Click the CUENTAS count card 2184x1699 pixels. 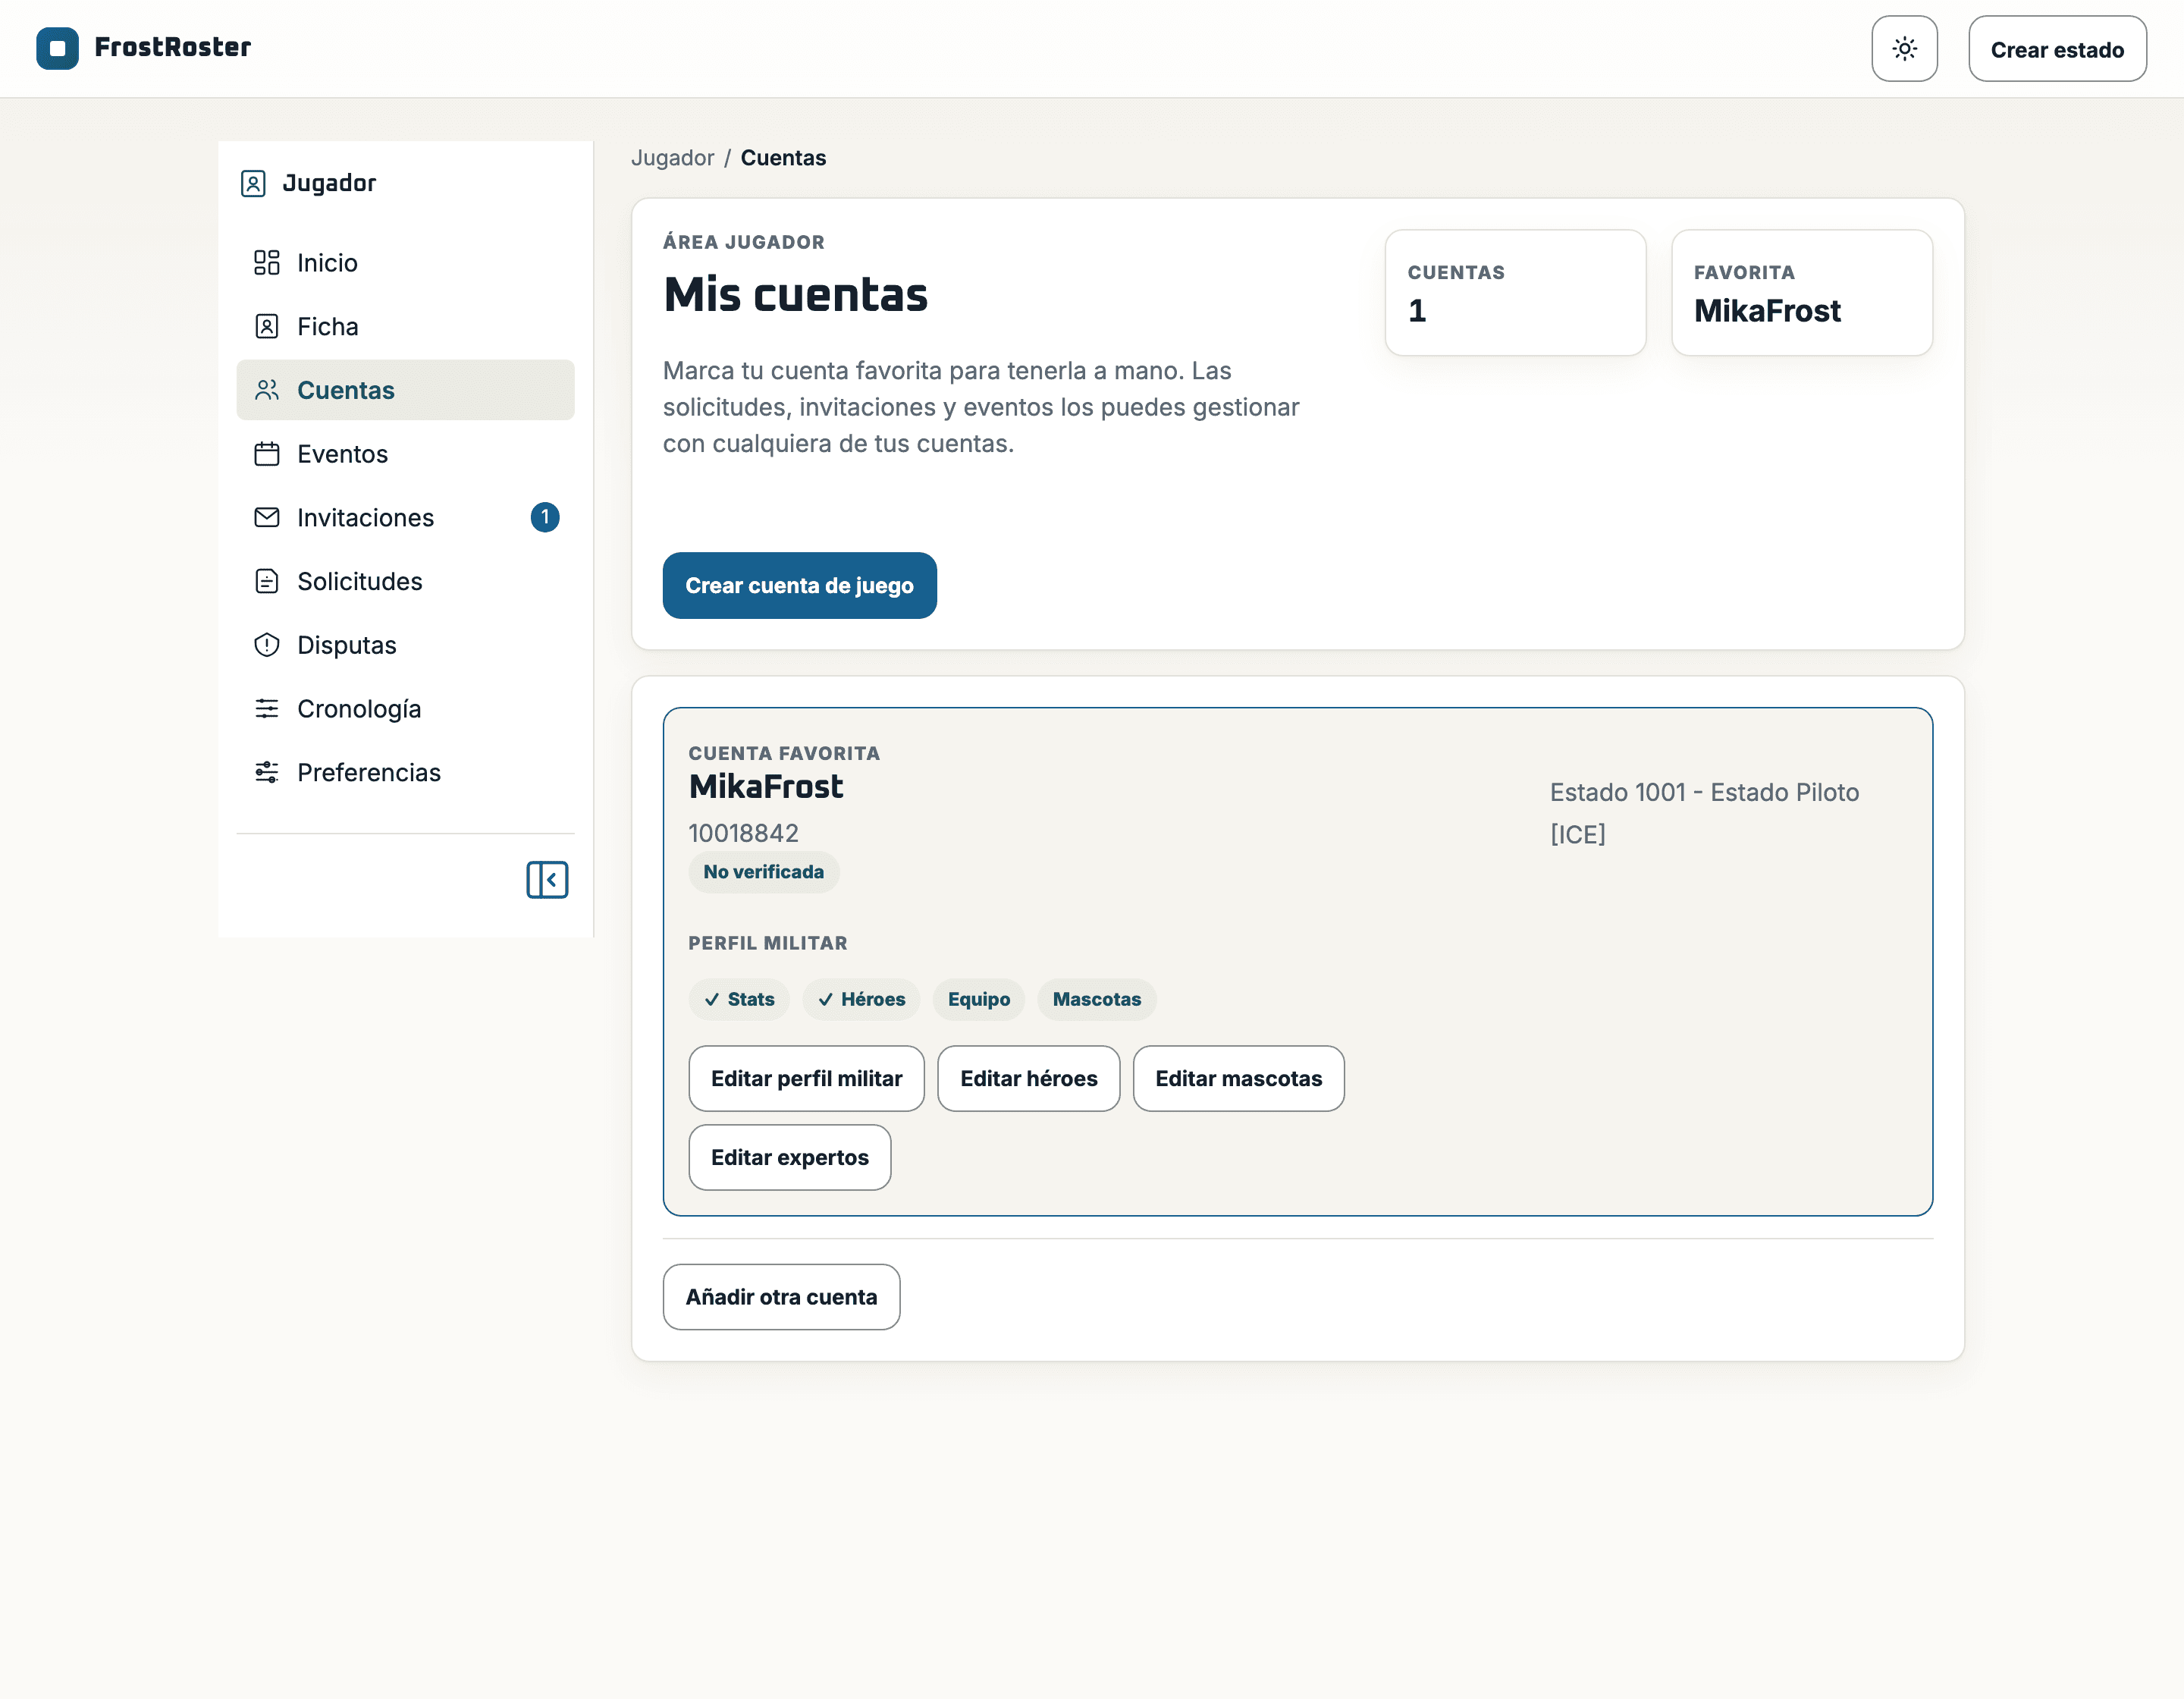coord(1515,293)
